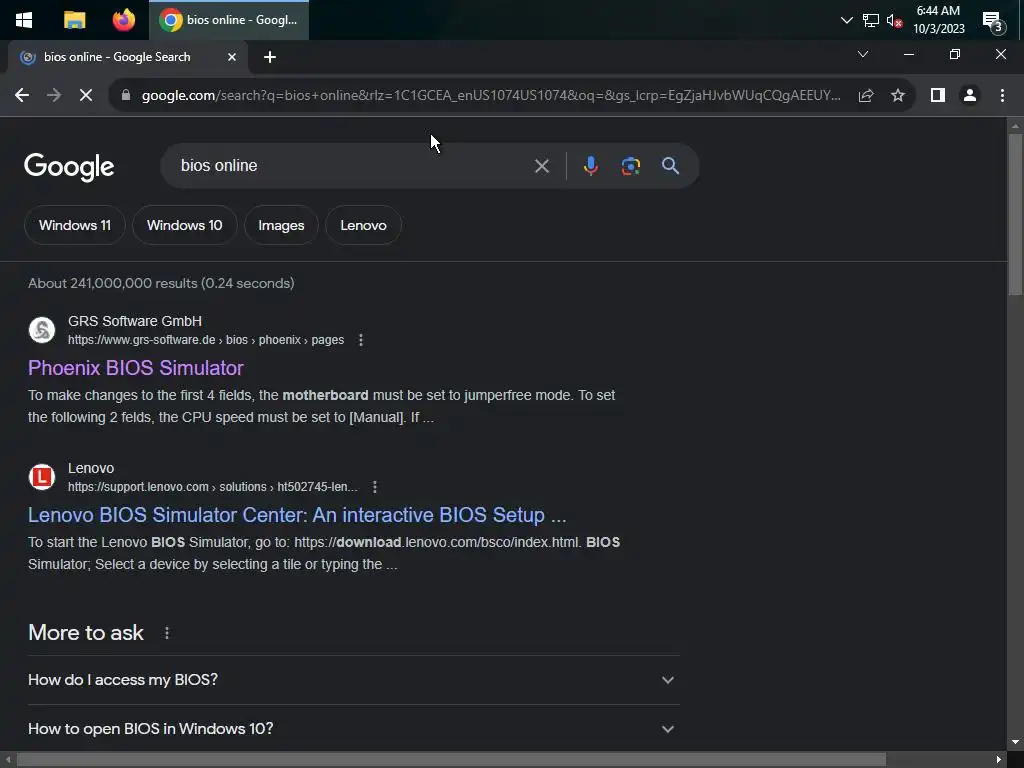Click the Google search box
Image resolution: width=1024 pixels, height=768 pixels.
353,166
